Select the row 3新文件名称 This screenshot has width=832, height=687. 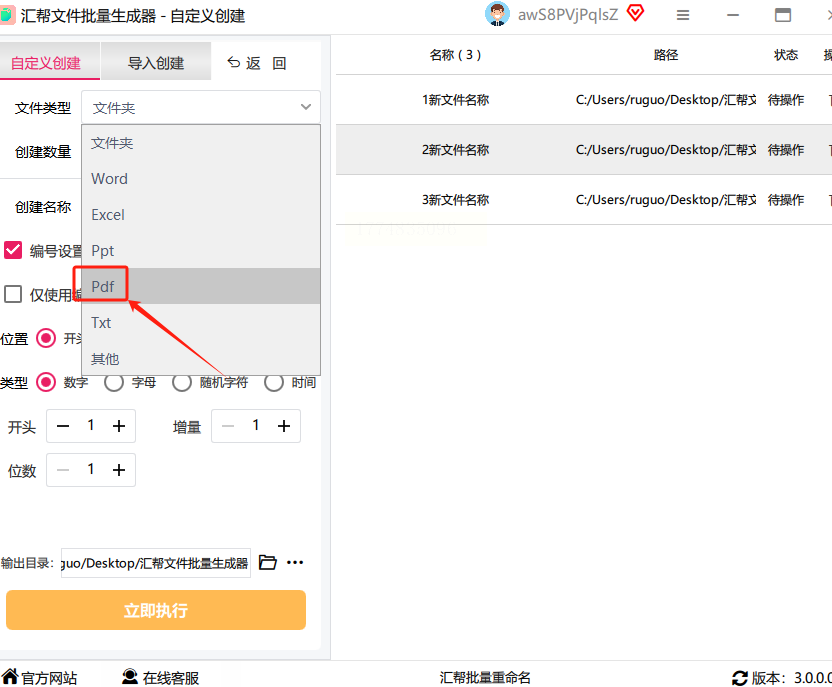584,199
